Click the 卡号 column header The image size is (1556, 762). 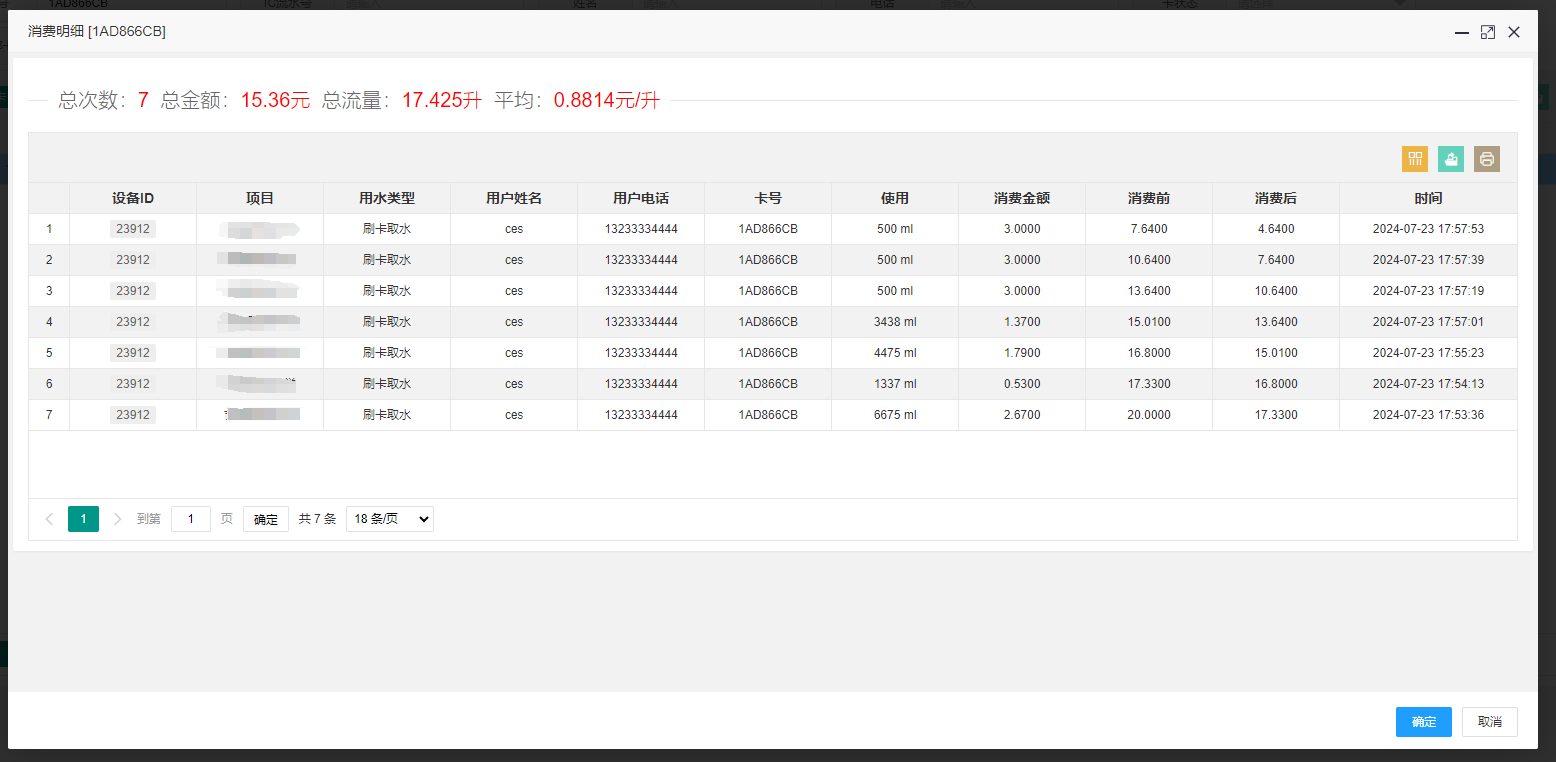click(x=768, y=198)
